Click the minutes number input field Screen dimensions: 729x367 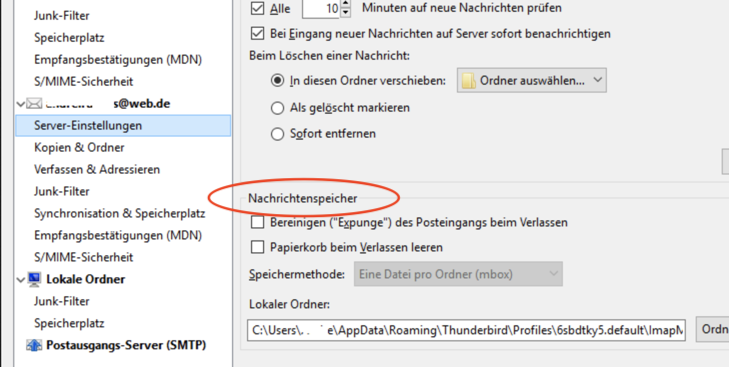[x=321, y=8]
